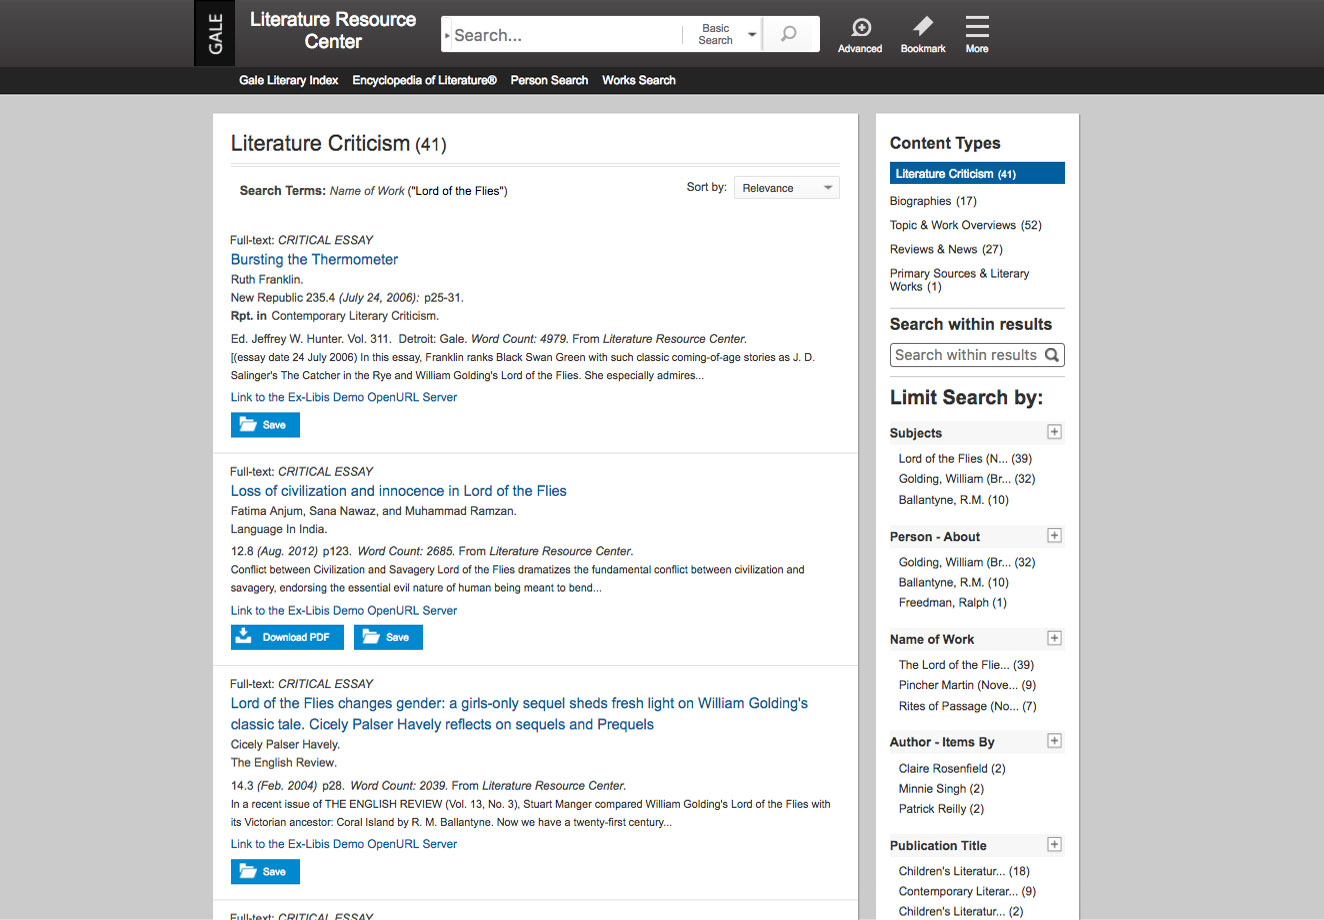Select Literature Criticism (41) content type
This screenshot has width=1324, height=920.
coord(977,173)
